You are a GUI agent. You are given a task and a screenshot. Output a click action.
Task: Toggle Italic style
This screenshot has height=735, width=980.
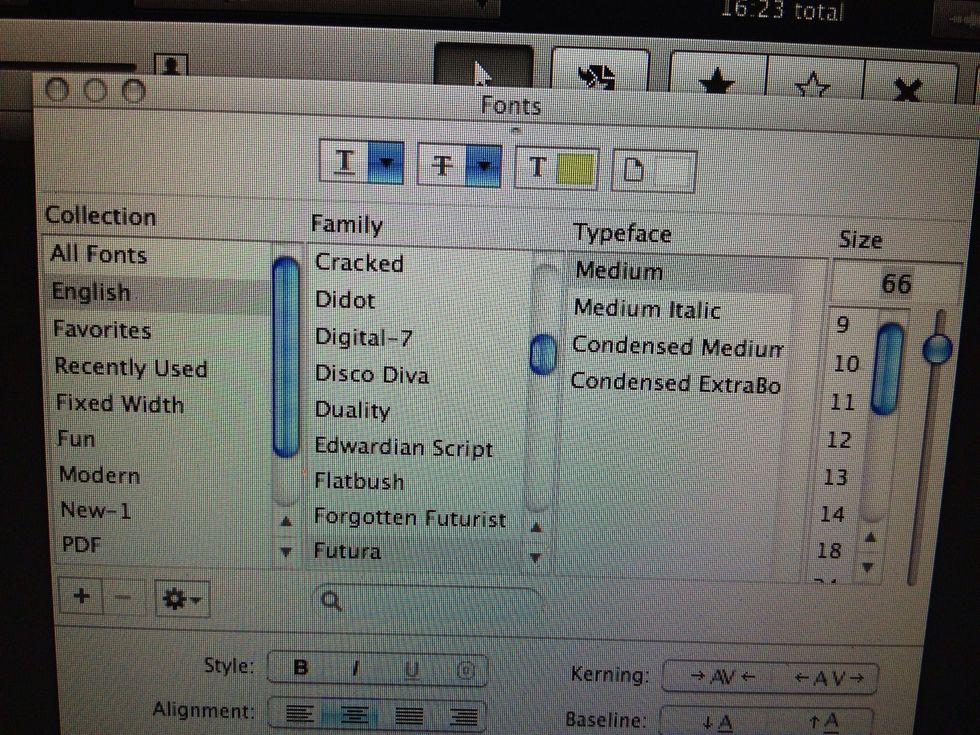[355, 669]
